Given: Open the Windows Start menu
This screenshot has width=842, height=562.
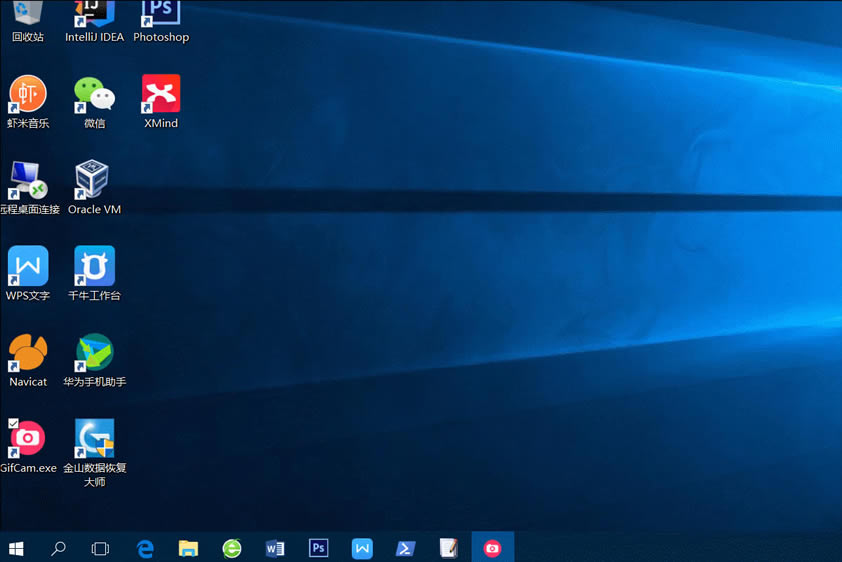Looking at the screenshot, I should (16, 548).
